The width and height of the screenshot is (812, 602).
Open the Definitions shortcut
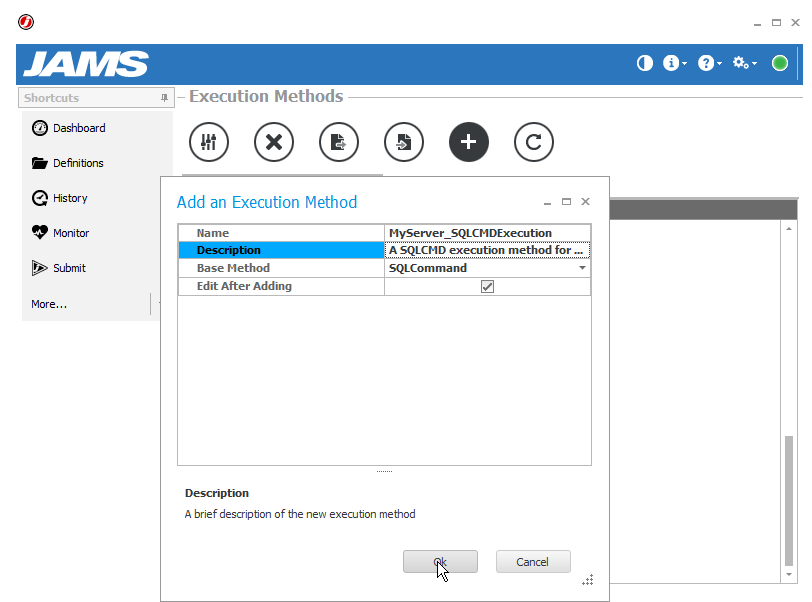click(78, 163)
